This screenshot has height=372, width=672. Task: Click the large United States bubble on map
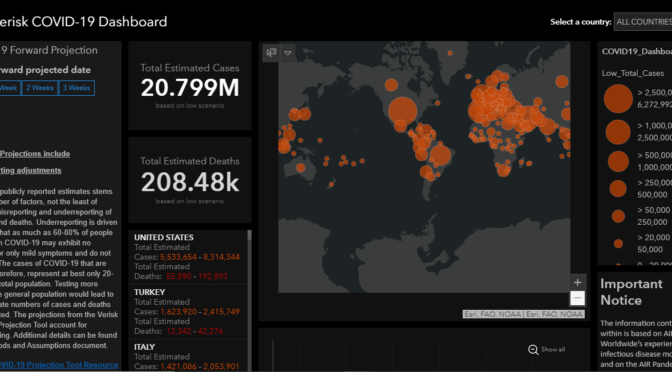[402, 111]
